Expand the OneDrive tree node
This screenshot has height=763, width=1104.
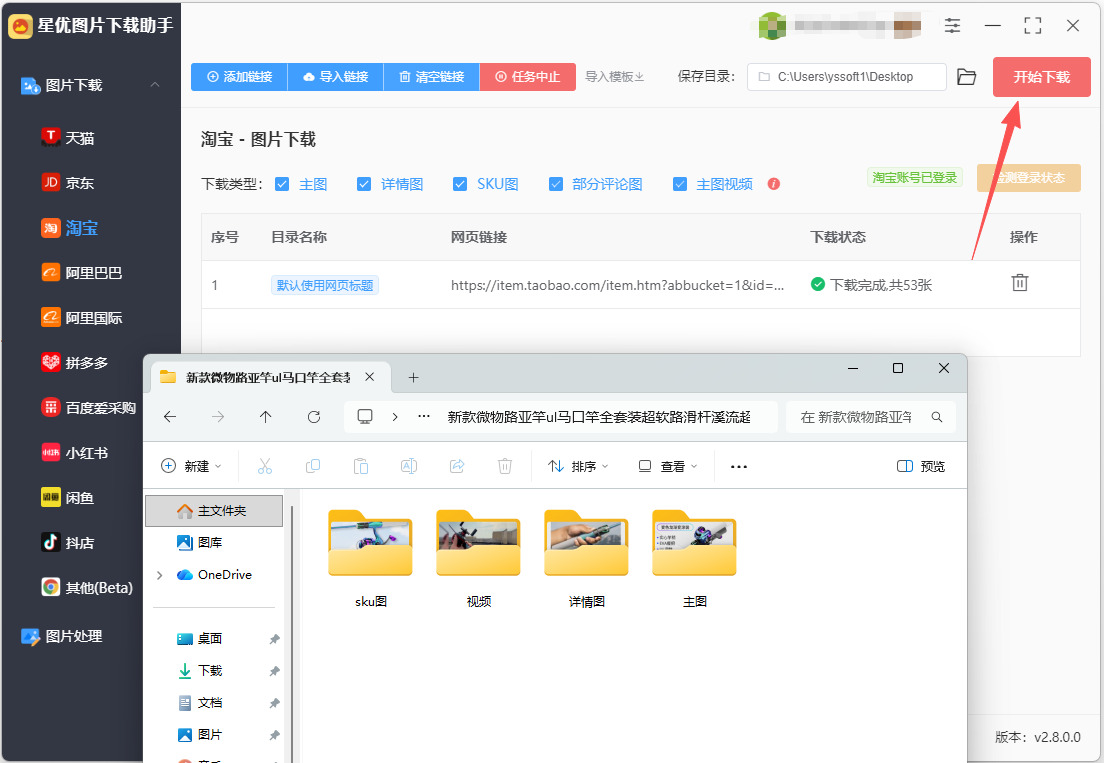(159, 575)
